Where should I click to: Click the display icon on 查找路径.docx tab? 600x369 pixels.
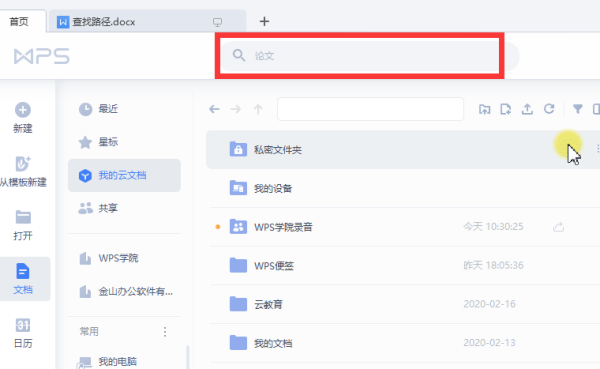click(217, 22)
